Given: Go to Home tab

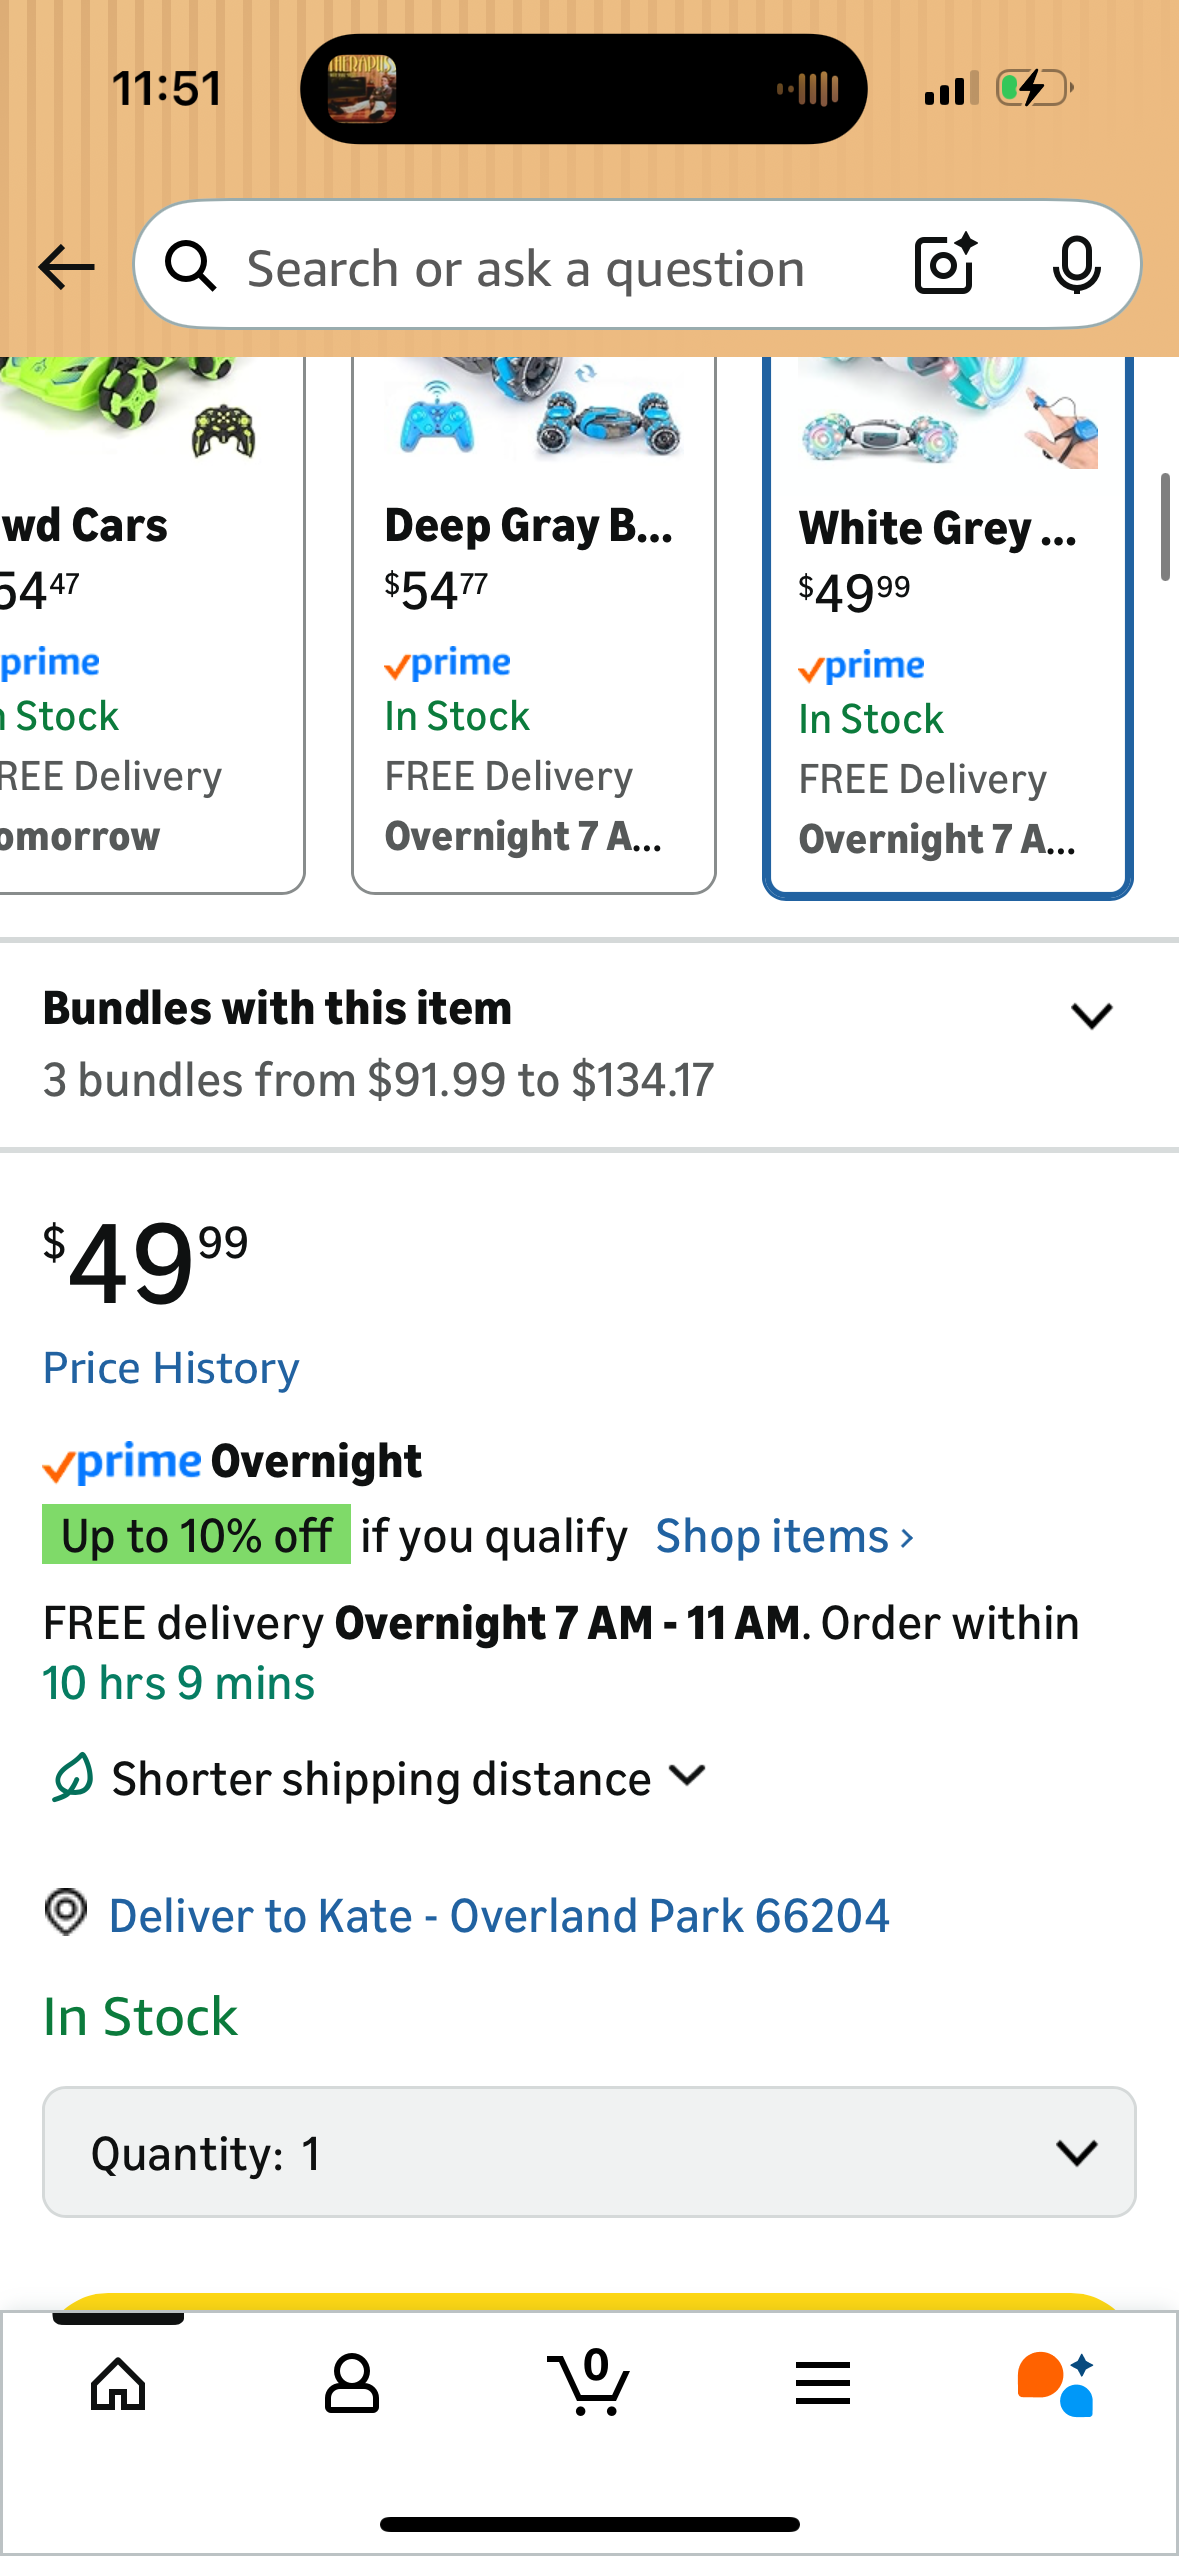Looking at the screenshot, I should pyautogui.click(x=118, y=2384).
